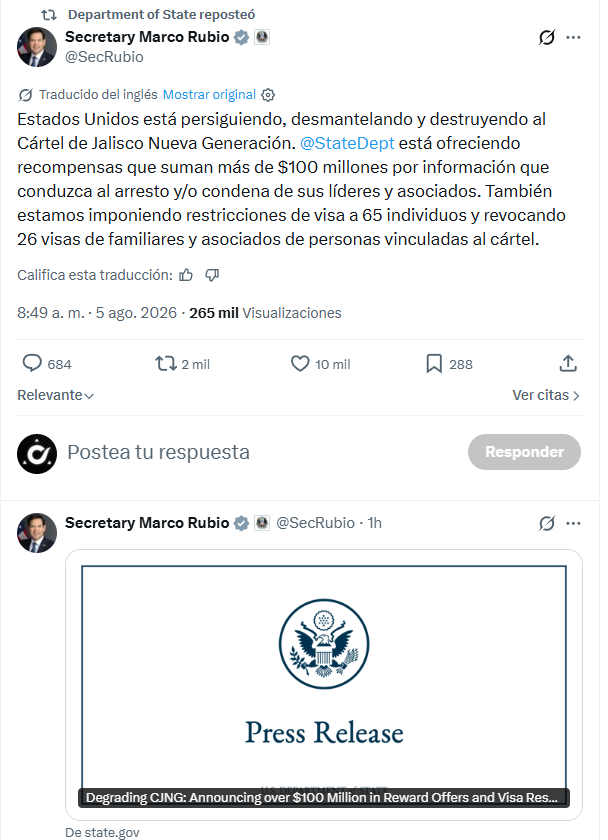Expand the Relevante sort dropdown
The width and height of the screenshot is (608, 840).
pyautogui.click(x=55, y=395)
